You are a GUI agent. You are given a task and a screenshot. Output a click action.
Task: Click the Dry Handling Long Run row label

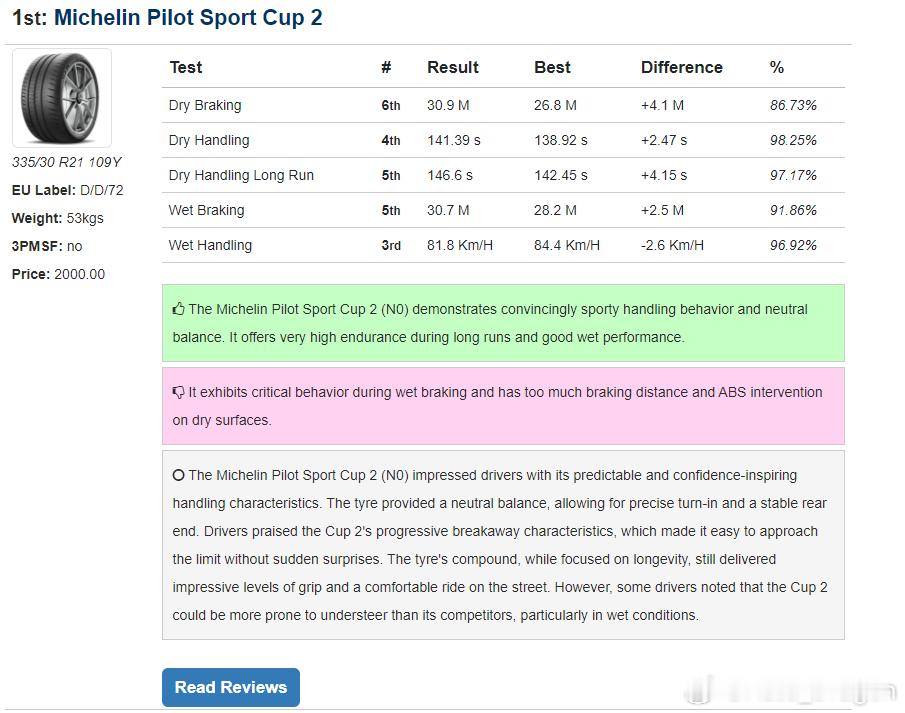click(x=241, y=176)
